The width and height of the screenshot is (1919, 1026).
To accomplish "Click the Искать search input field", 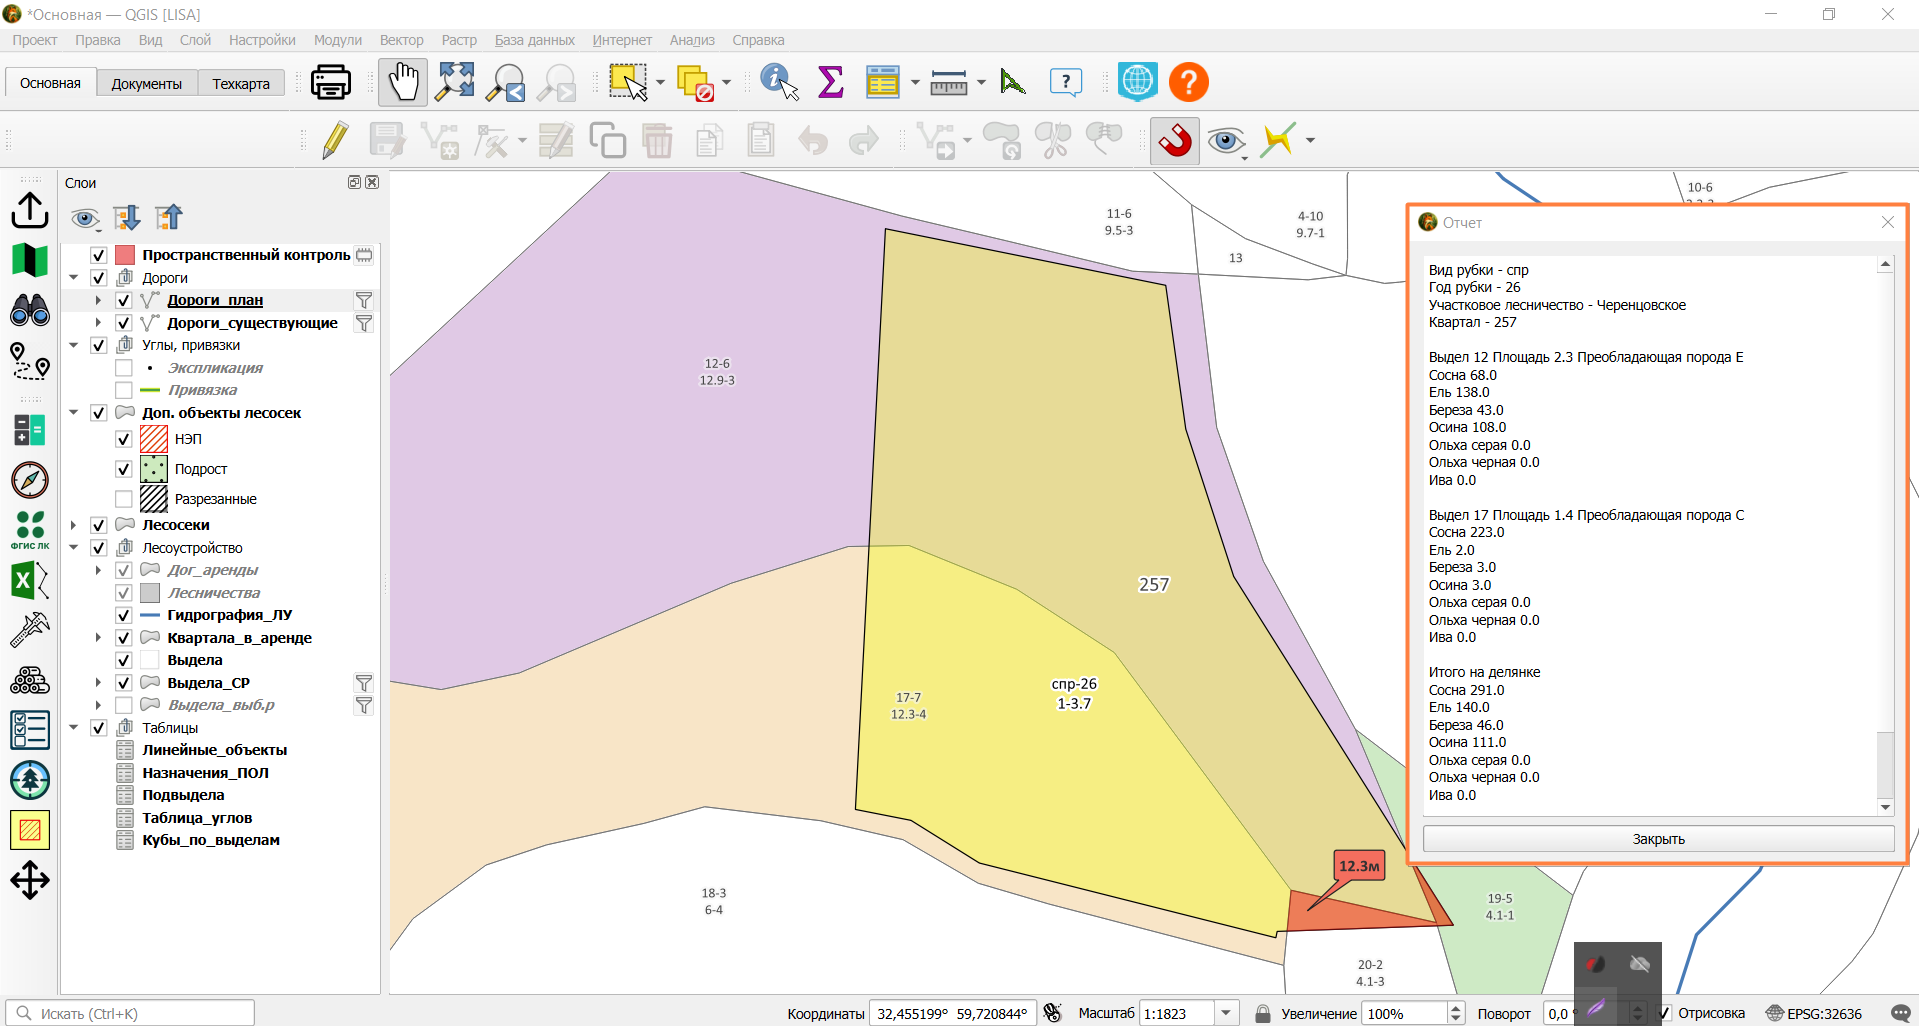I will [x=131, y=1013].
